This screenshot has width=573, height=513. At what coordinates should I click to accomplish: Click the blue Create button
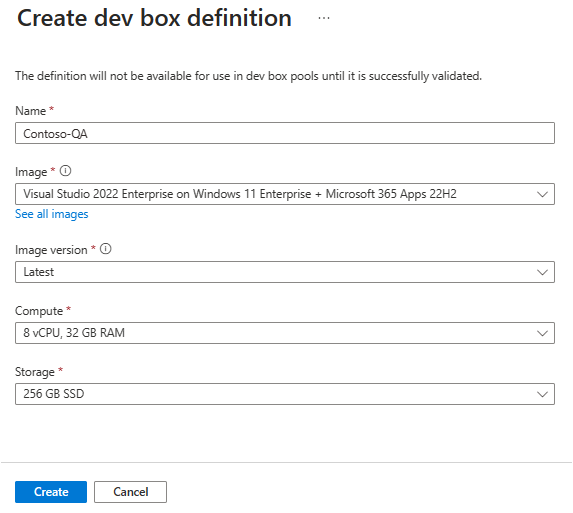[51, 492]
